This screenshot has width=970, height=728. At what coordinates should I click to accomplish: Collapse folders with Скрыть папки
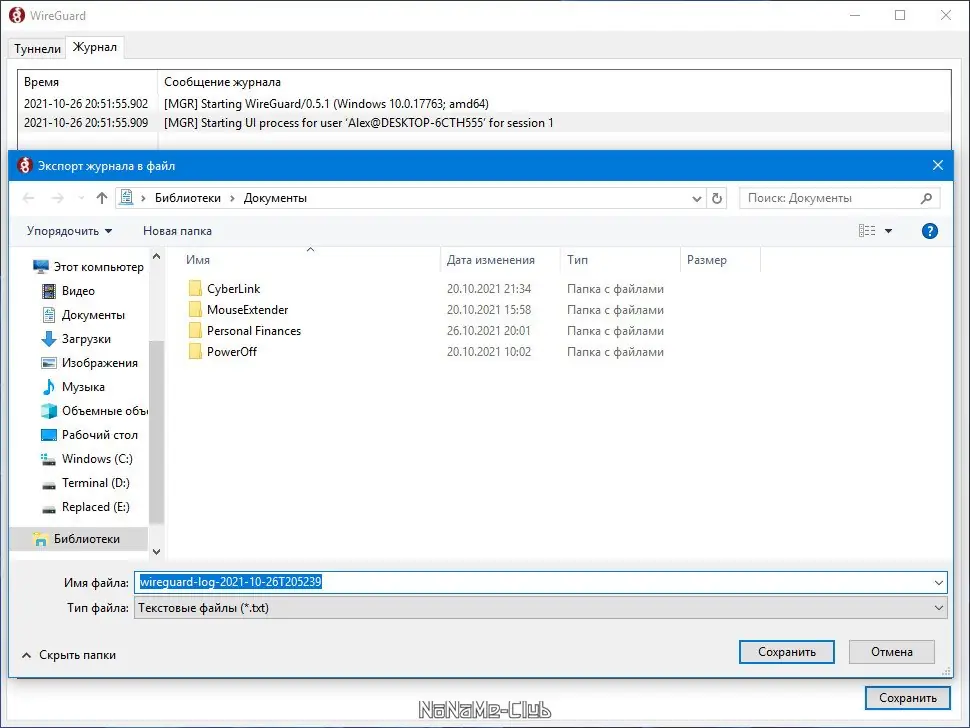pos(69,654)
